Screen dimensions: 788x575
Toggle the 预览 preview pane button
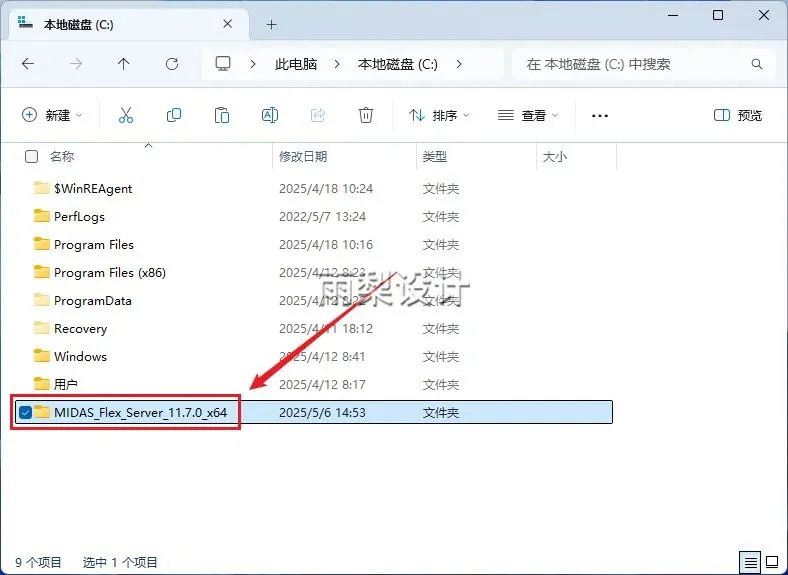pos(738,116)
